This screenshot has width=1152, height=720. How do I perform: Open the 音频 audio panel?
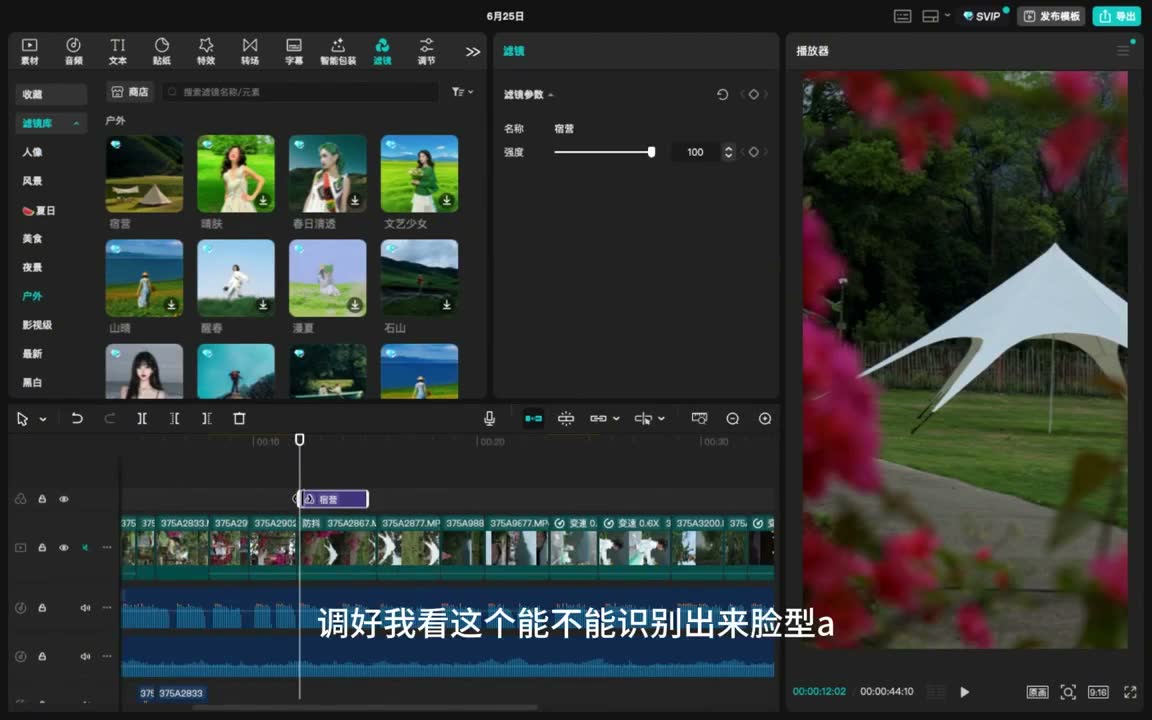click(73, 51)
